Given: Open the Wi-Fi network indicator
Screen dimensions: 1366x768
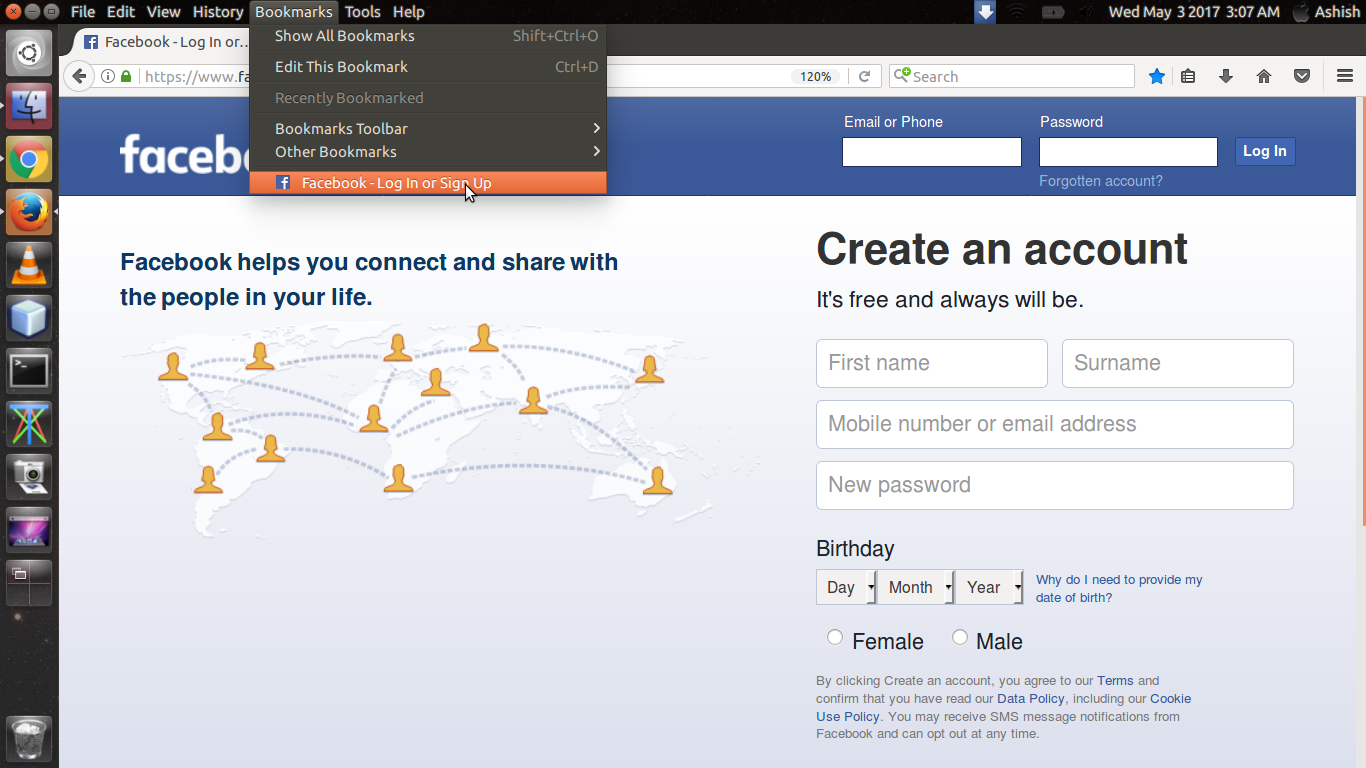Looking at the screenshot, I should point(1017,12).
